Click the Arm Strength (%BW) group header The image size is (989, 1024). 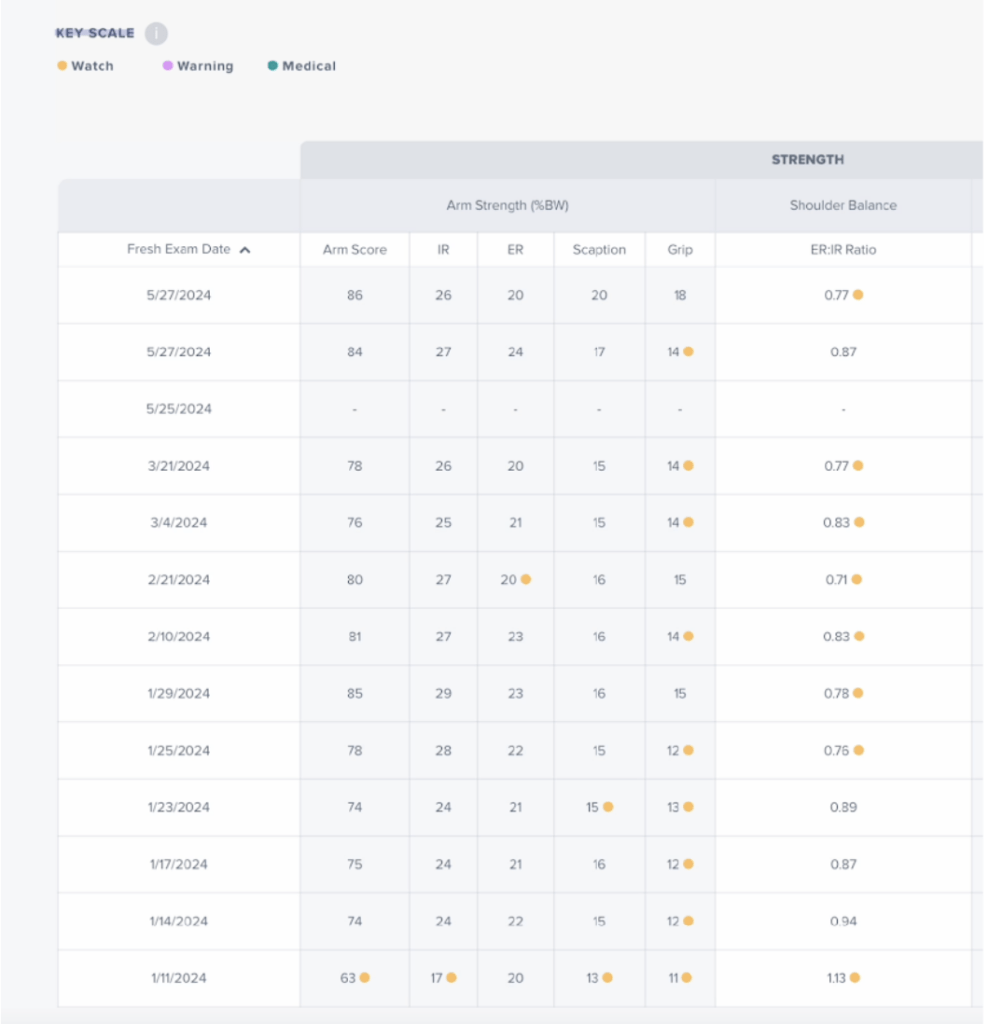click(507, 205)
